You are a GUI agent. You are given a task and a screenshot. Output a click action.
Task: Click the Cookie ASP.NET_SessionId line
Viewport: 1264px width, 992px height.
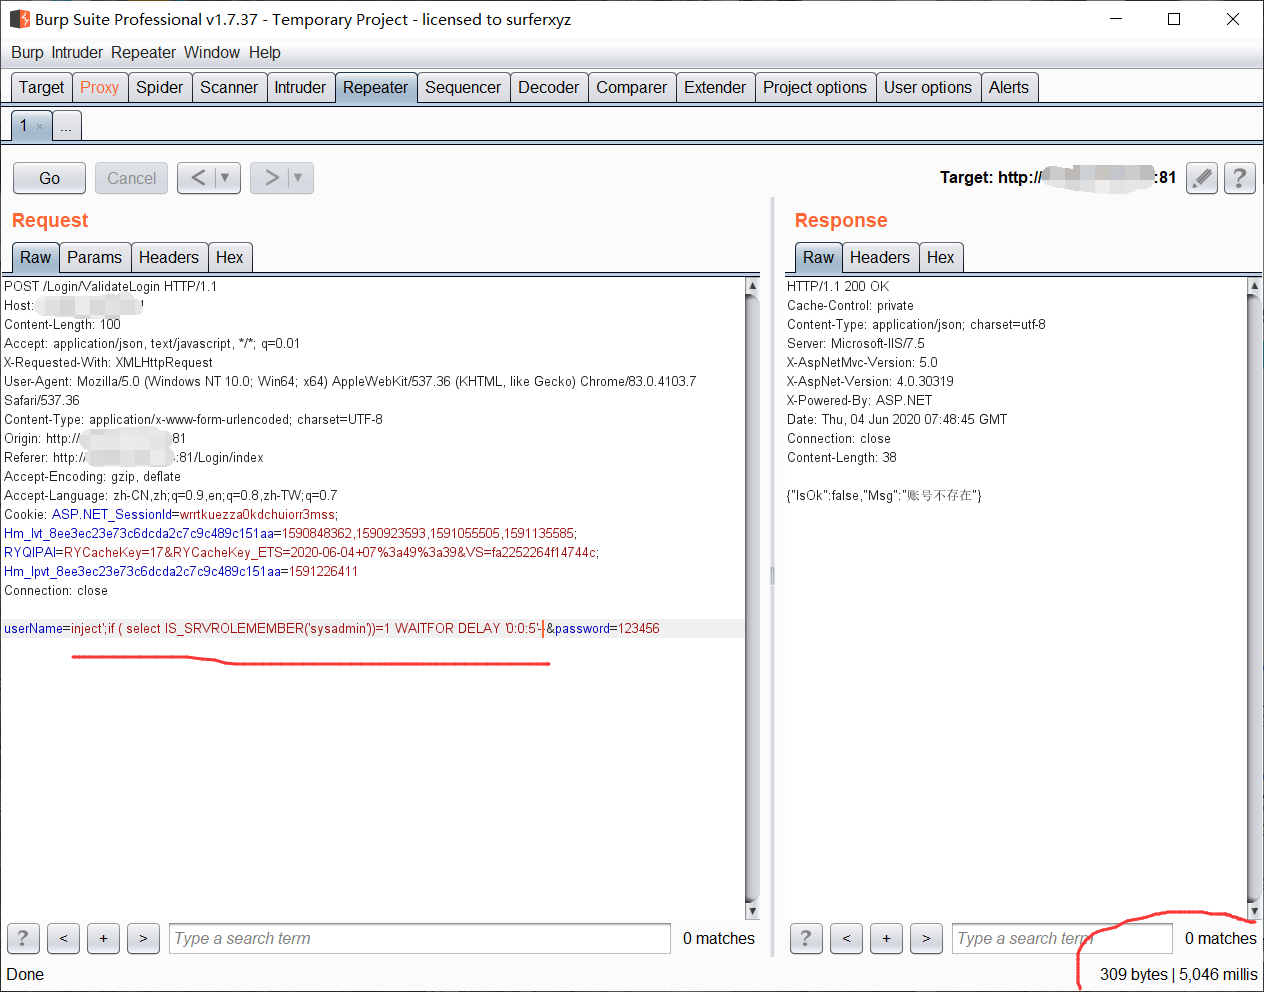170,514
